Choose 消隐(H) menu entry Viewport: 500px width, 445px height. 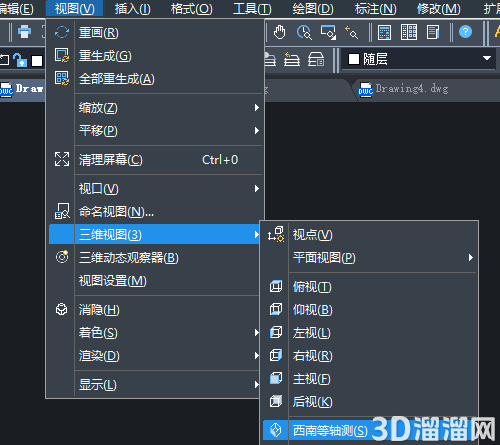[155, 310]
